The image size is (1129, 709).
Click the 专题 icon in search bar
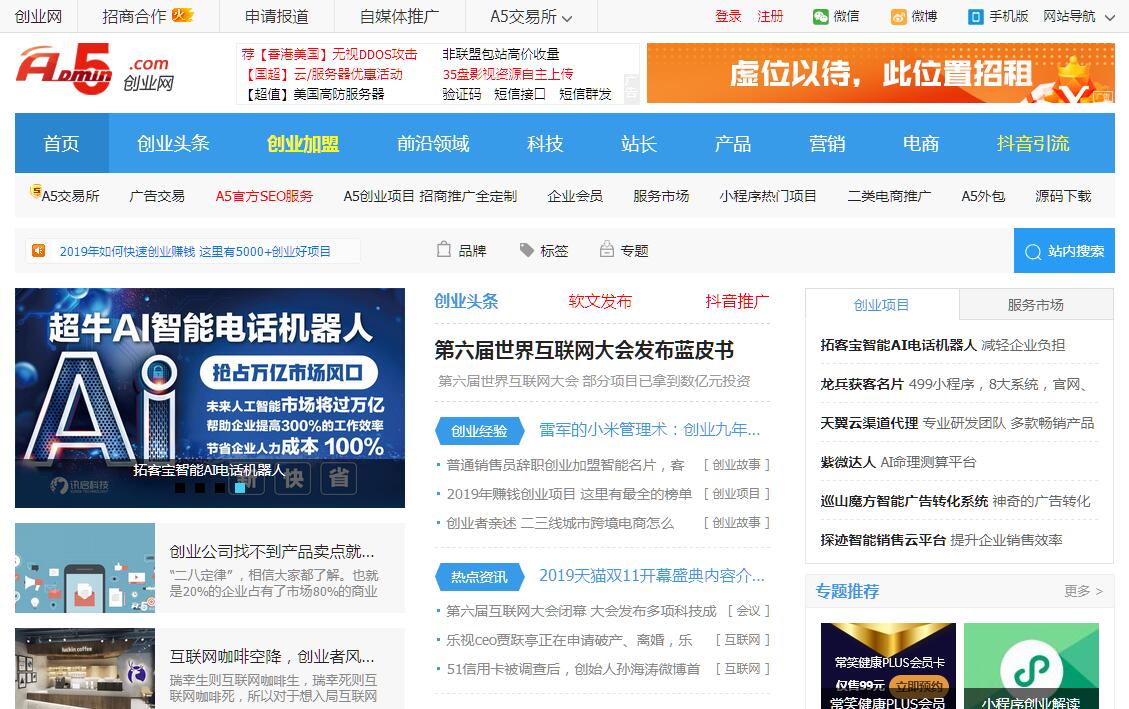pos(607,250)
